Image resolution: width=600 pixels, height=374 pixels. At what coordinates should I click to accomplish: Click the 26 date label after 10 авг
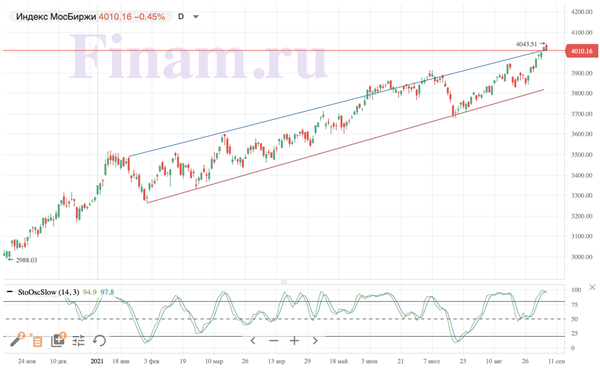pos(525,361)
